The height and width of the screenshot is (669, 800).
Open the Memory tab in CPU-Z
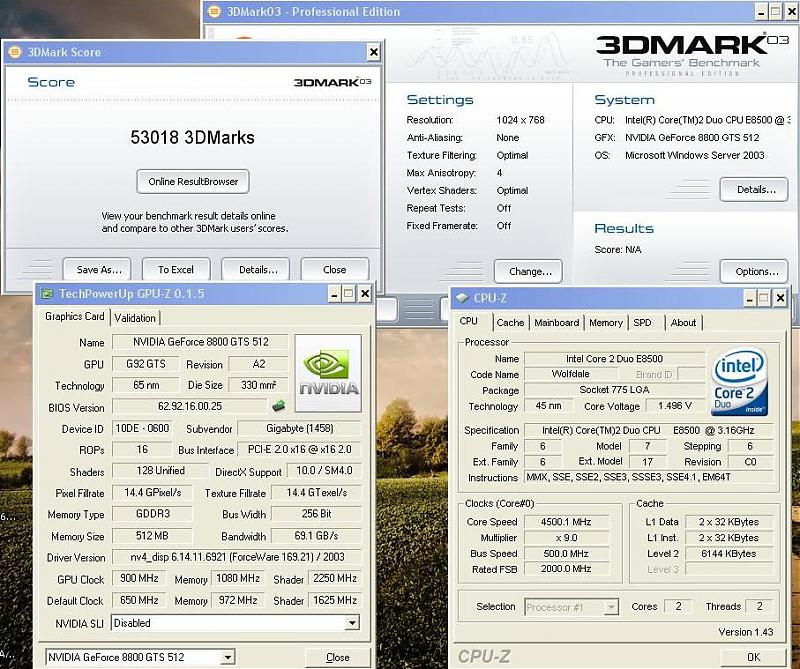tap(606, 323)
